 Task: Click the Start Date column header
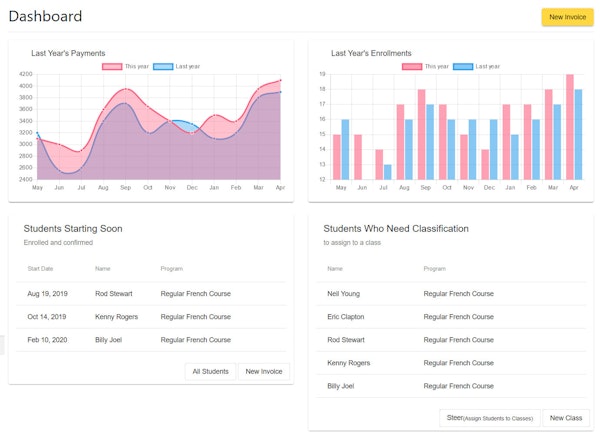point(41,269)
